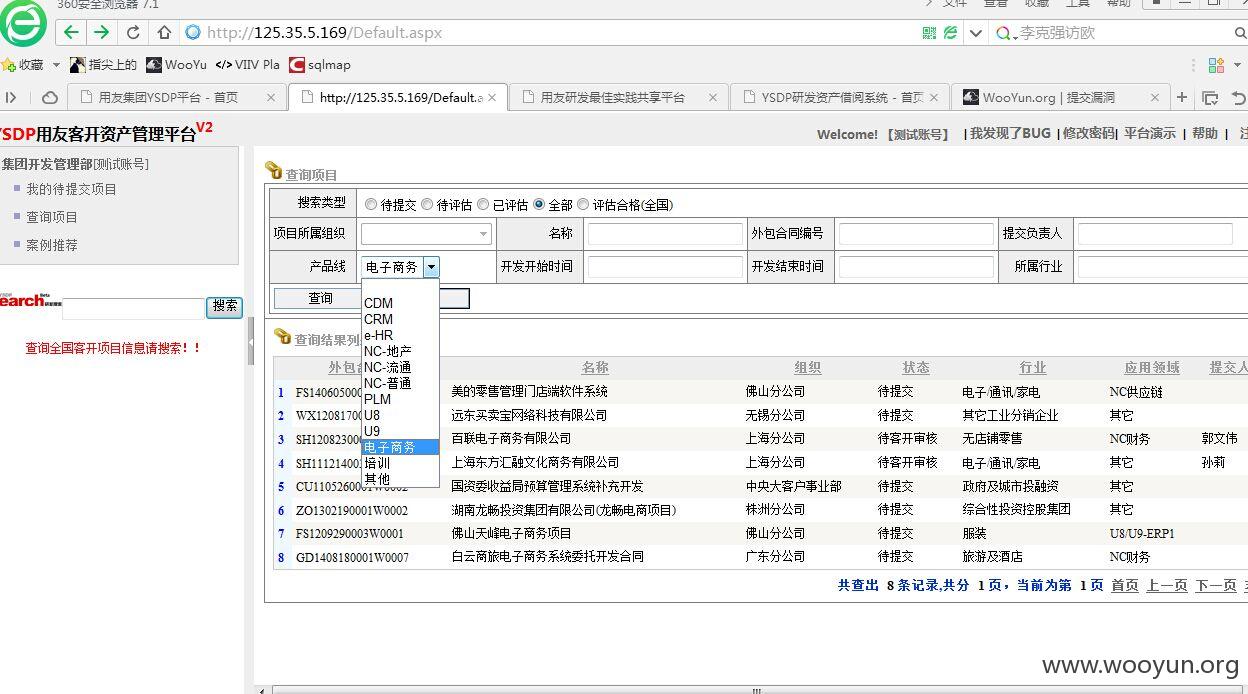Choose NC-地产 from product line list

[x=400, y=351]
